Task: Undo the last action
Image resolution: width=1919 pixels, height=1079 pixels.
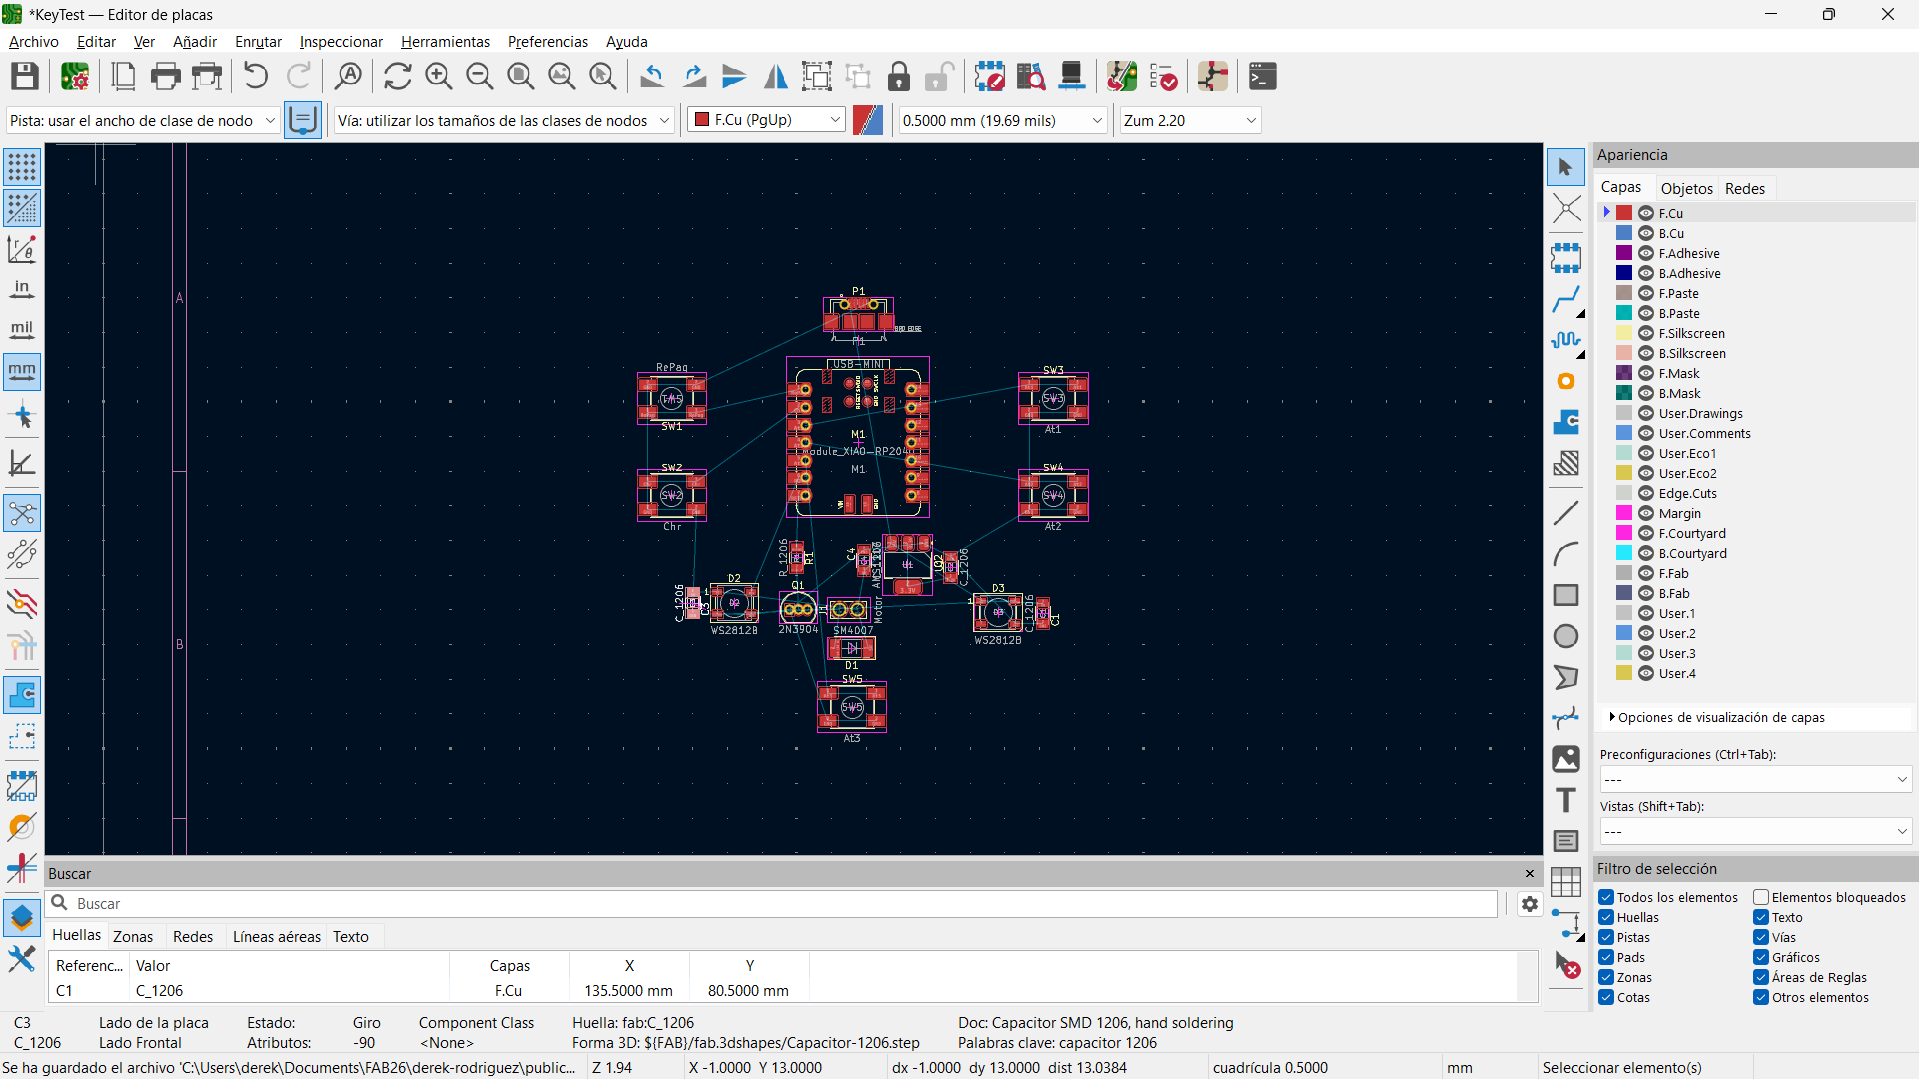Action: pos(256,76)
